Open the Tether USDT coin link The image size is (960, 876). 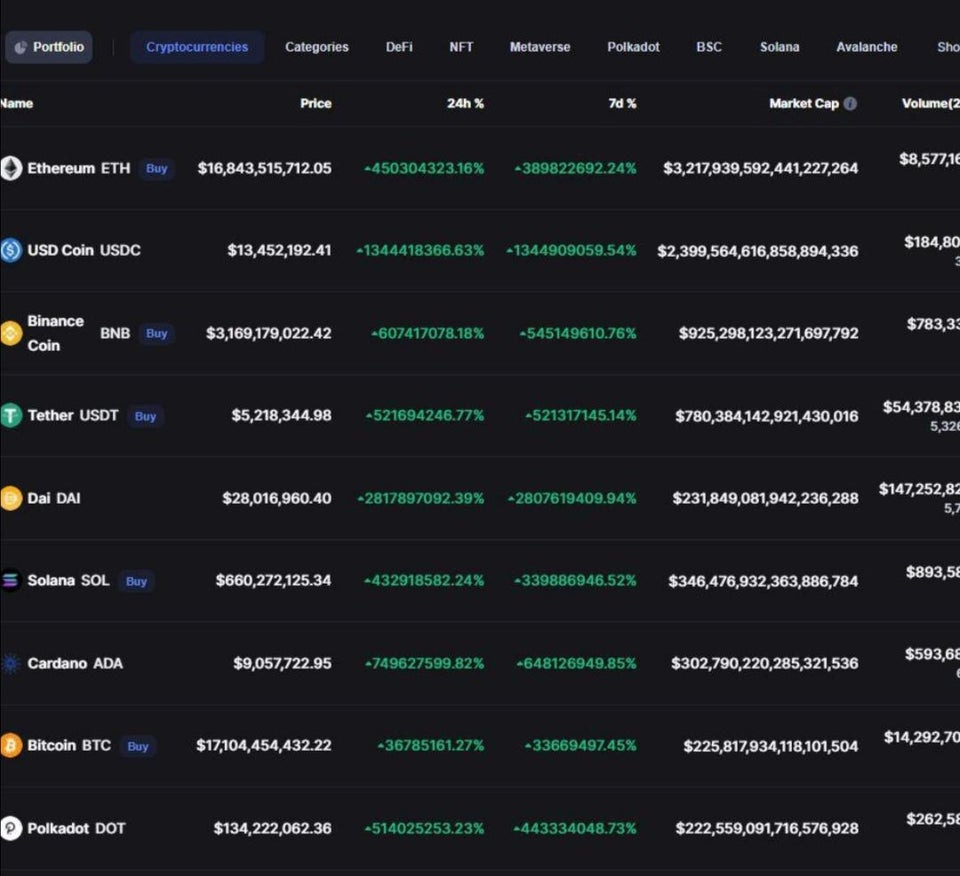[x=72, y=416]
